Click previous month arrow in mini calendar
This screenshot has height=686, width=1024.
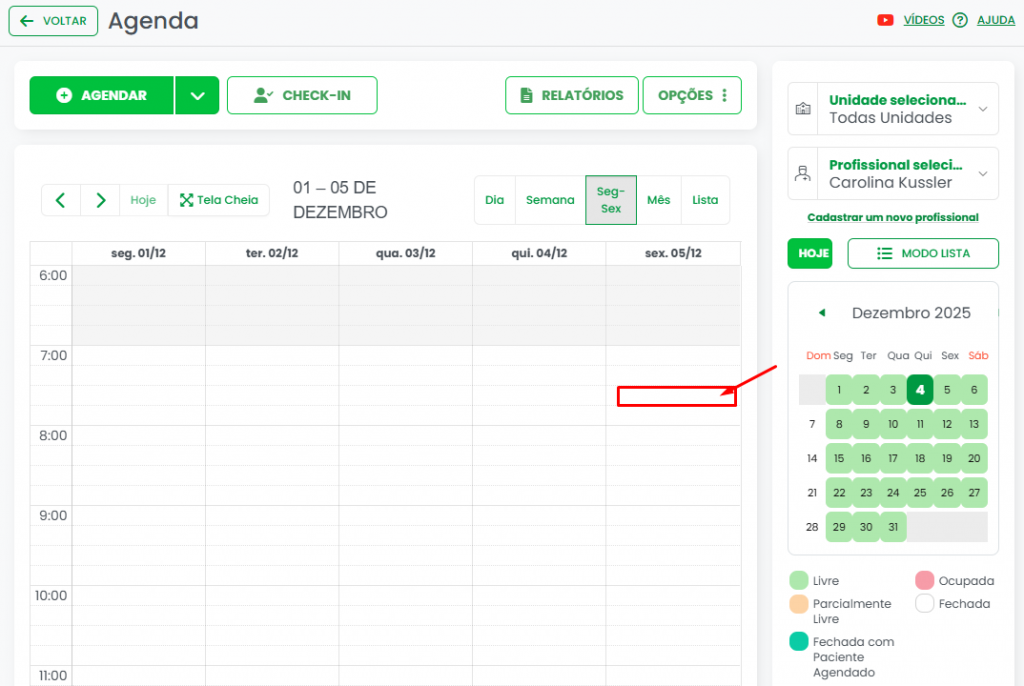point(822,313)
